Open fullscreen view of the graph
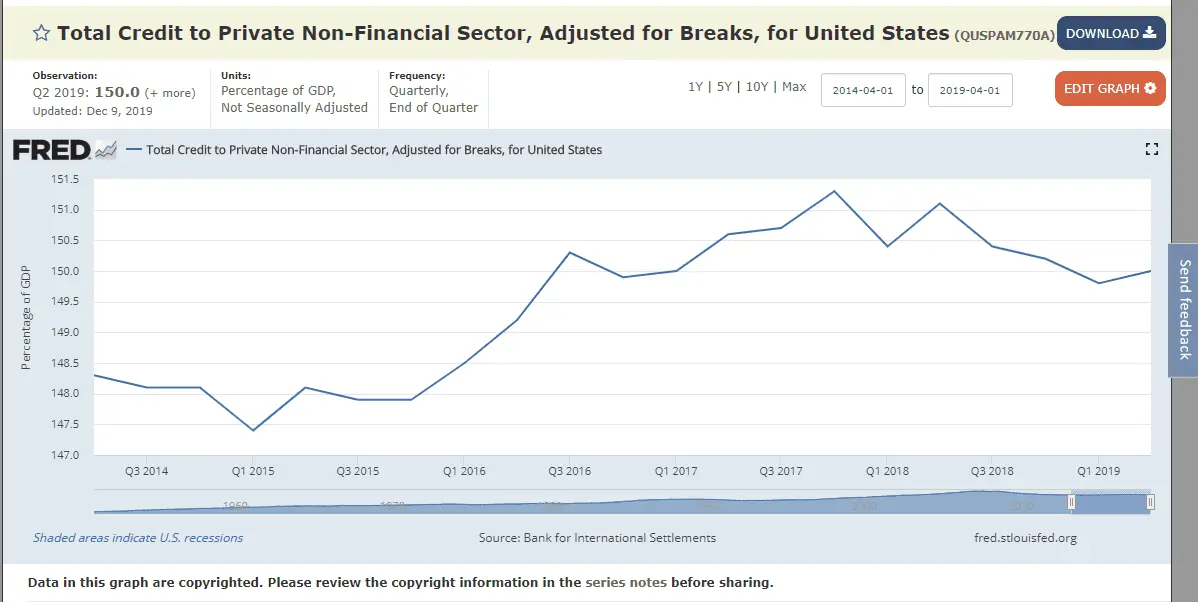Viewport: 1198px width, 602px height. (1151, 149)
